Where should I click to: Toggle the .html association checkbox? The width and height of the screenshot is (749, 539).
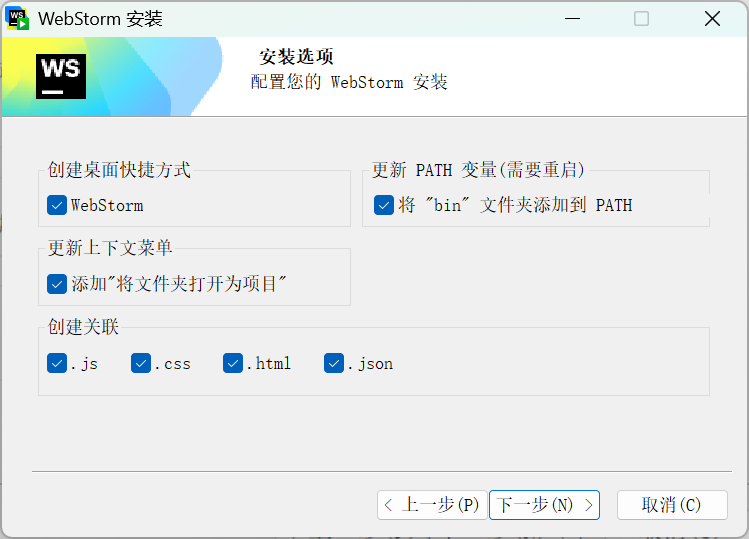click(233, 364)
